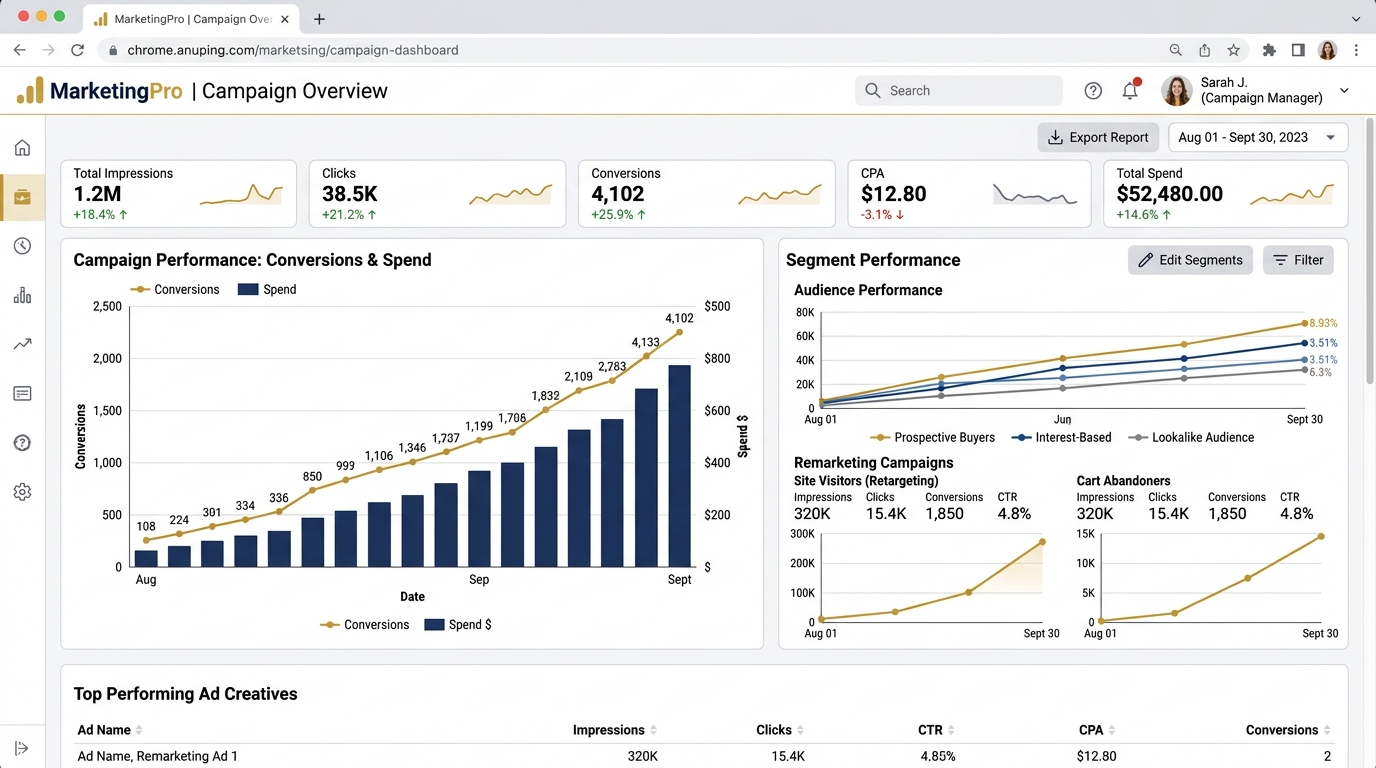Open the bar chart analytics sidebar icon
Image resolution: width=1376 pixels, height=768 pixels.
[22, 295]
